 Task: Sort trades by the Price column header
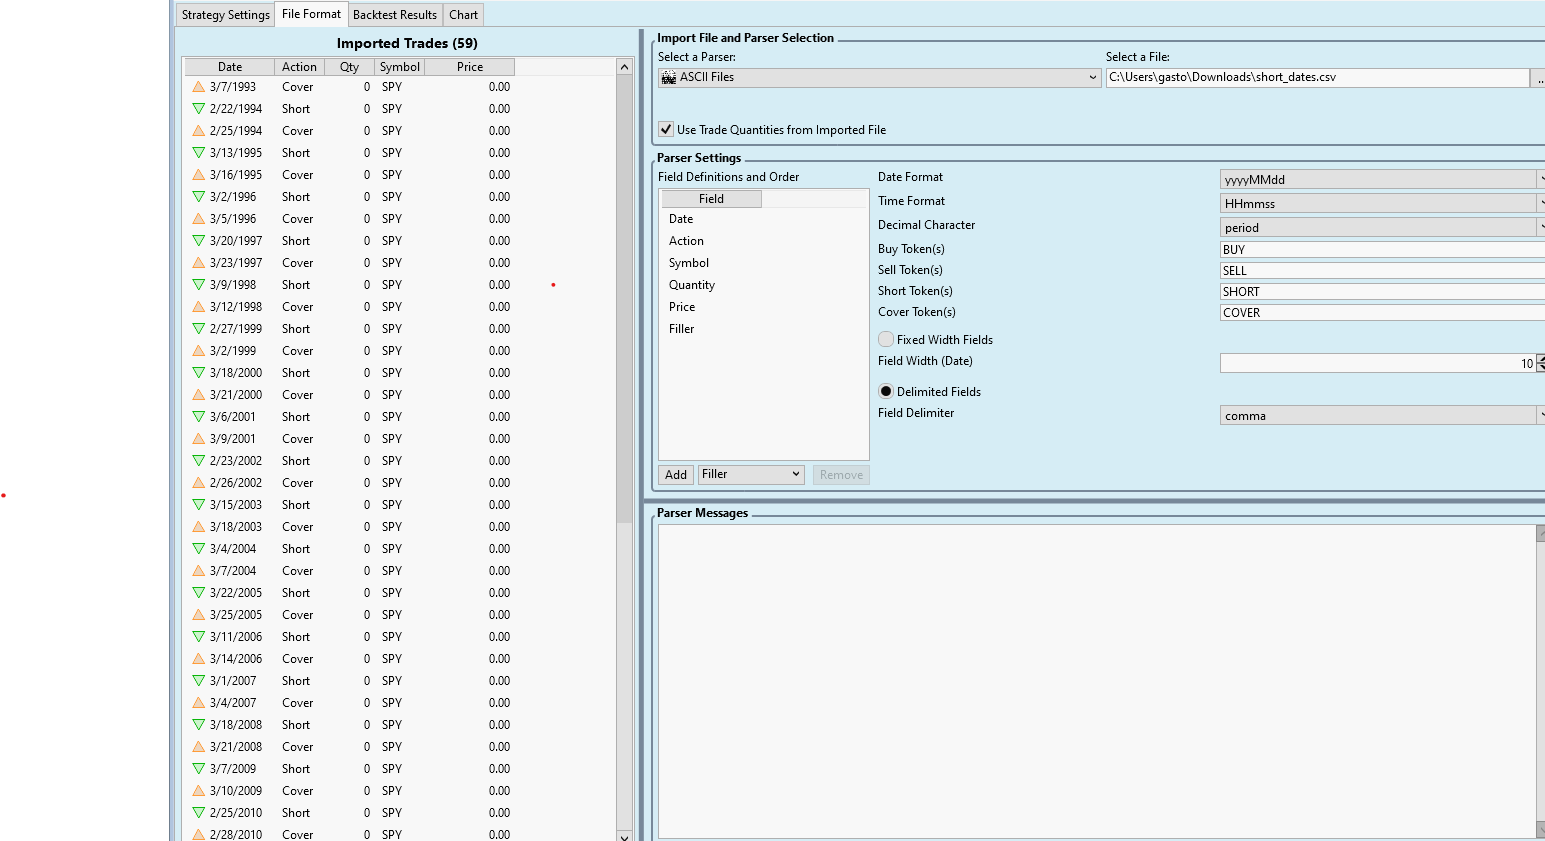(470, 67)
